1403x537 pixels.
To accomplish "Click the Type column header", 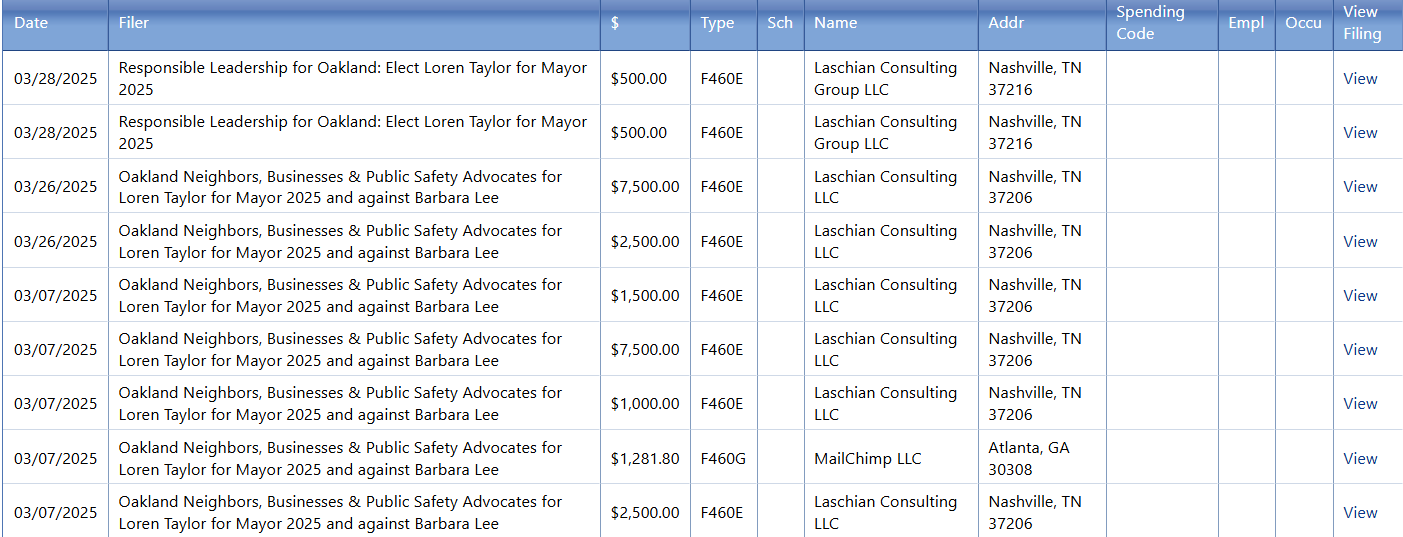I will (x=717, y=23).
